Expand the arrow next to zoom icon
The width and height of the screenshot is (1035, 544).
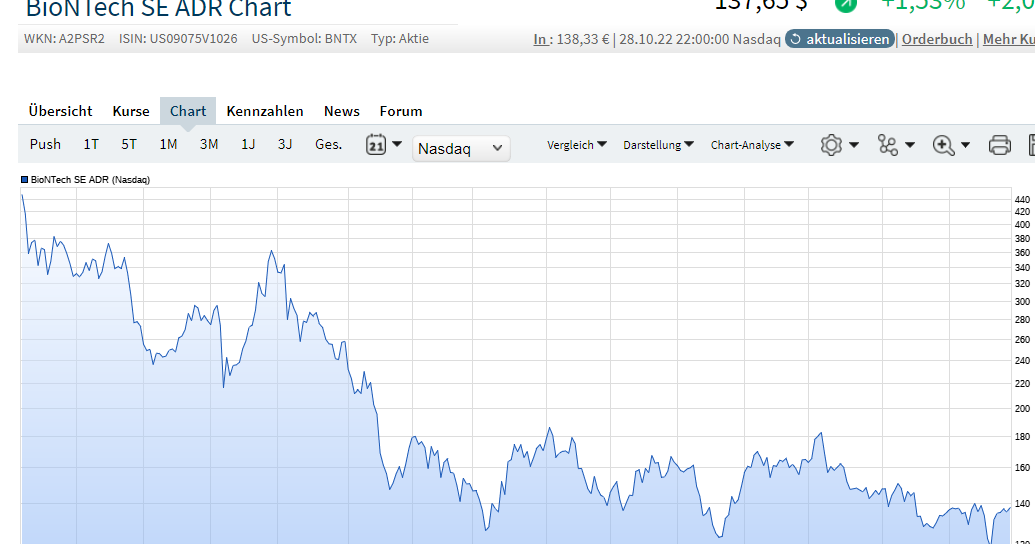[x=965, y=145]
